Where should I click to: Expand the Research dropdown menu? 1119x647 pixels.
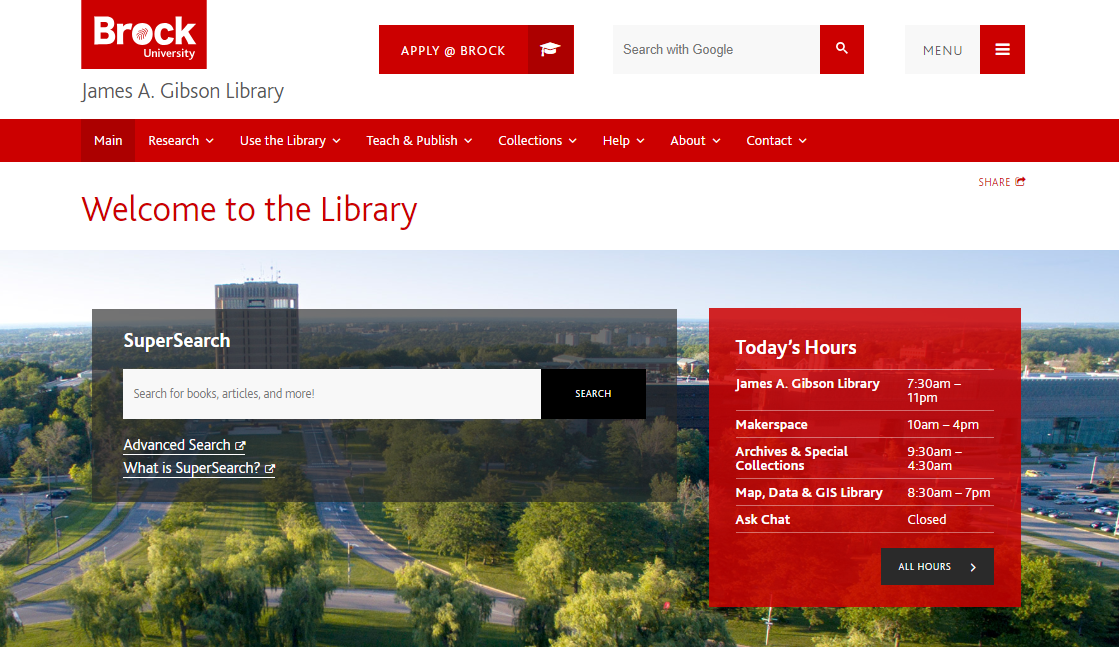click(x=181, y=141)
